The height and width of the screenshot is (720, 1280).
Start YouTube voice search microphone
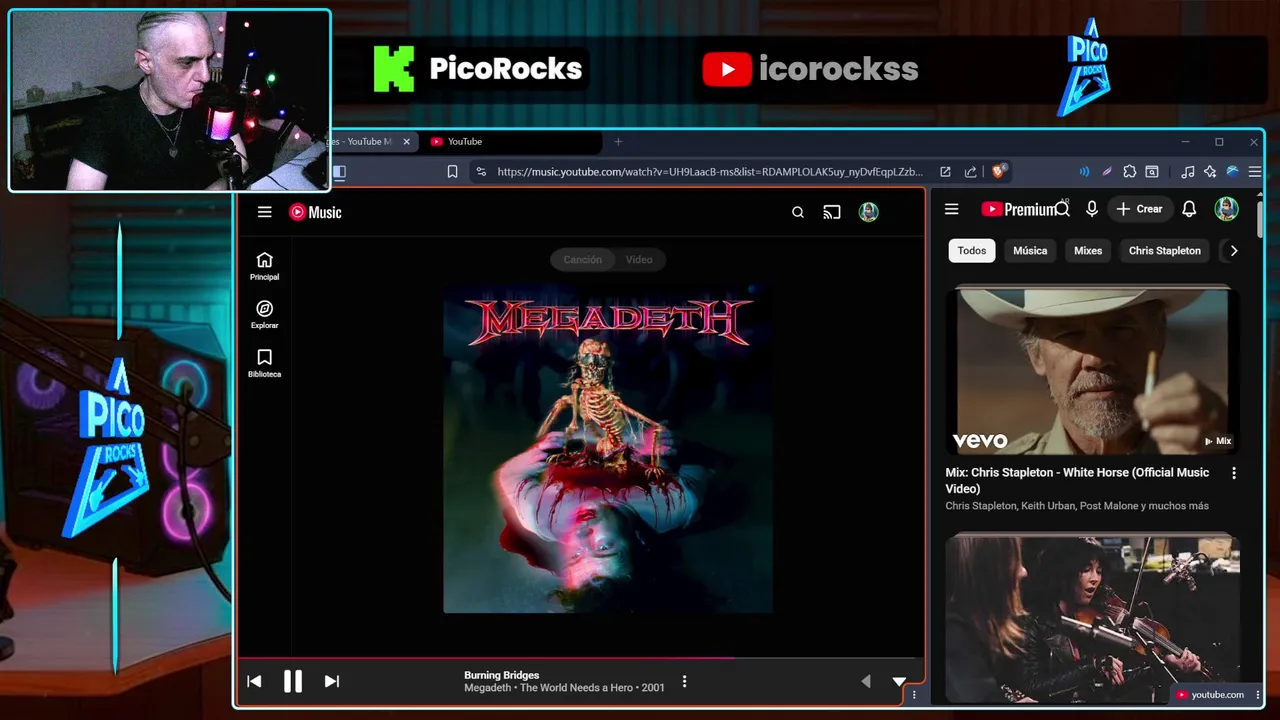point(1092,209)
